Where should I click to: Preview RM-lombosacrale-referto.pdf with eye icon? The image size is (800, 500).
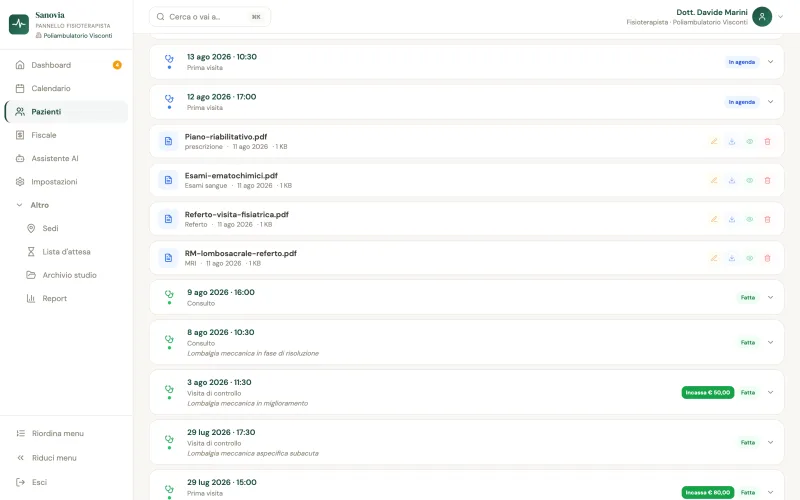point(749,258)
